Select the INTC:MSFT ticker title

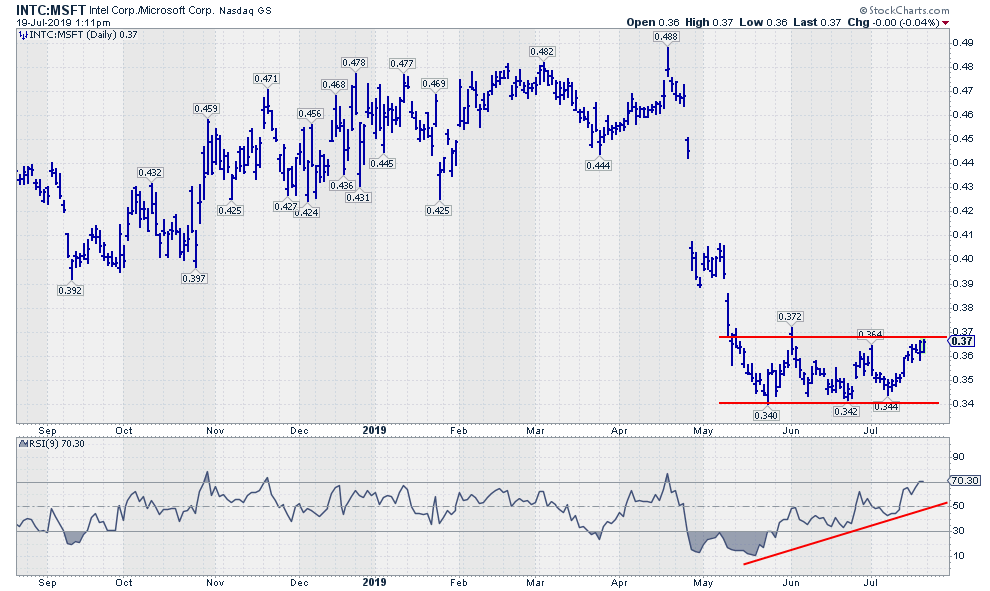[x=51, y=10]
